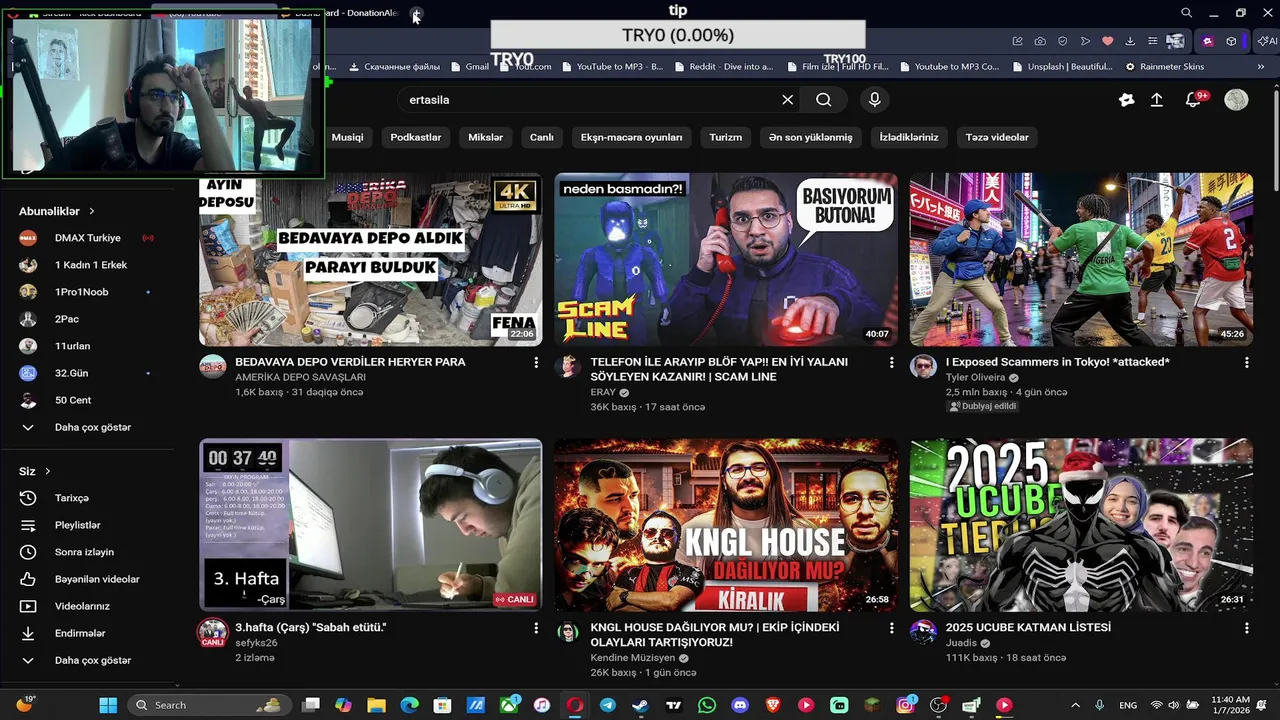The image size is (1280, 720).
Task: Select the Mikslər filter chip
Action: (x=485, y=137)
